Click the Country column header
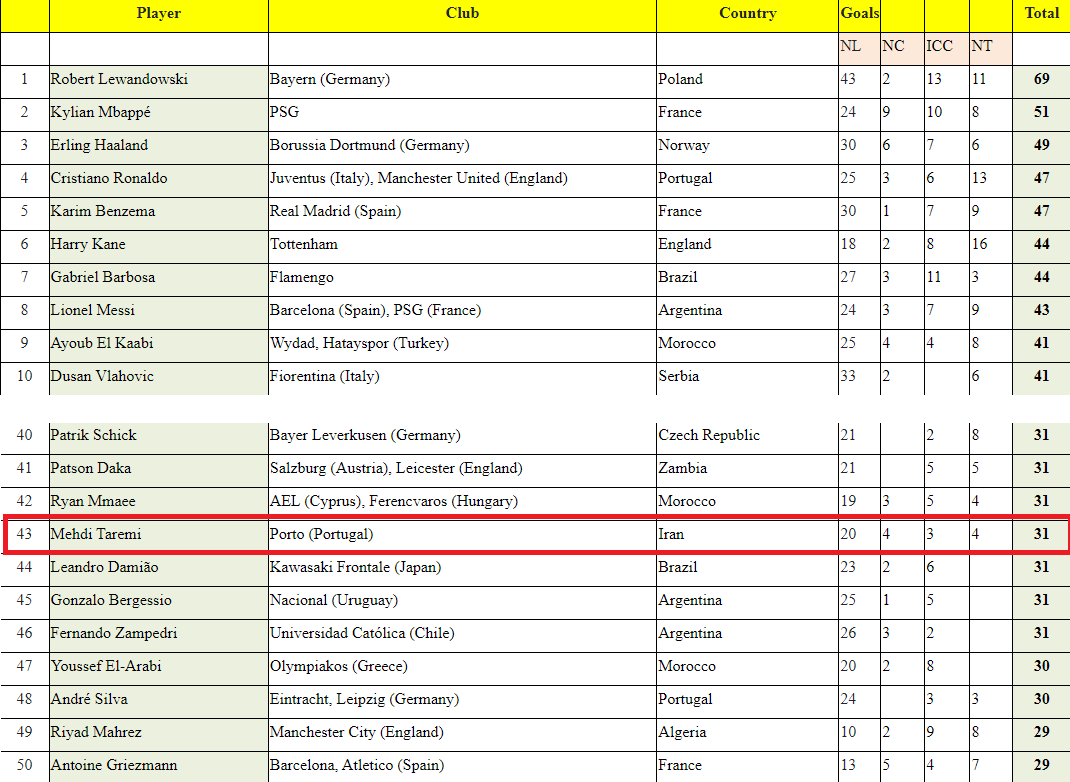This screenshot has width=1070, height=782. tap(747, 14)
